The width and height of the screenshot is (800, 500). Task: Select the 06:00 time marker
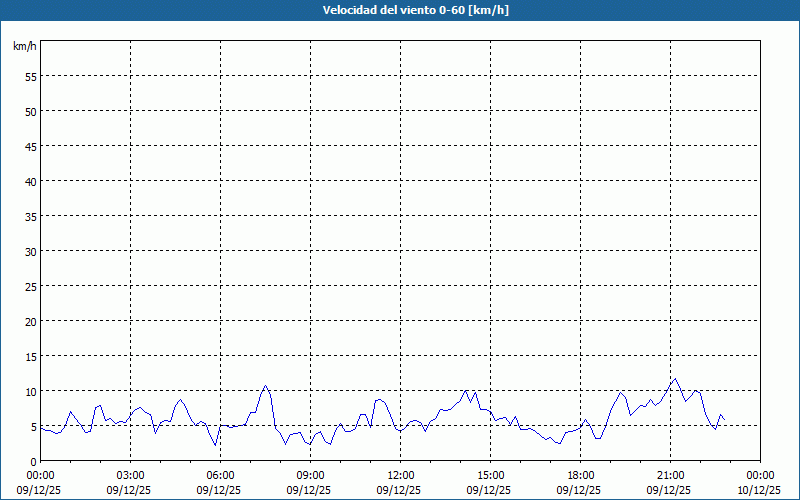click(x=220, y=475)
